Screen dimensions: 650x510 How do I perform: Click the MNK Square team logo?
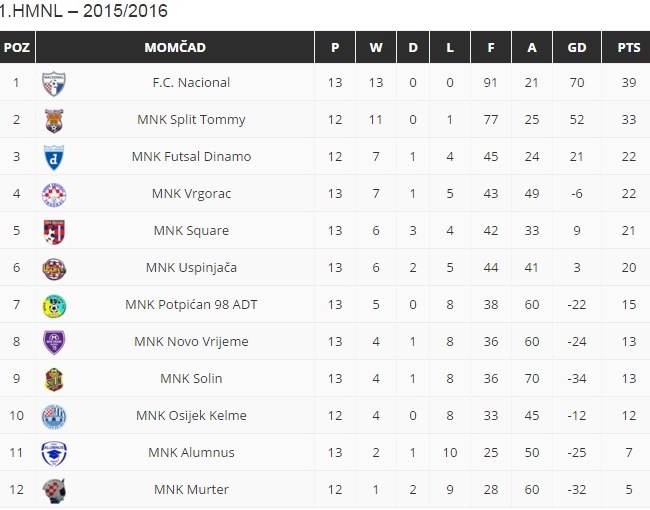coord(53,231)
